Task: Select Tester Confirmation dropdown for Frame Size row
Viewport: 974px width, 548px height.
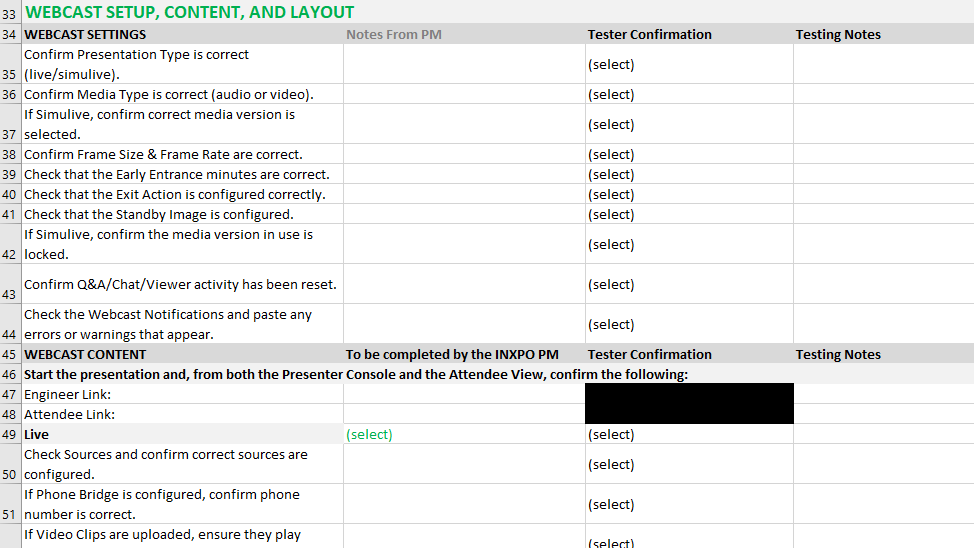Action: tap(611, 155)
